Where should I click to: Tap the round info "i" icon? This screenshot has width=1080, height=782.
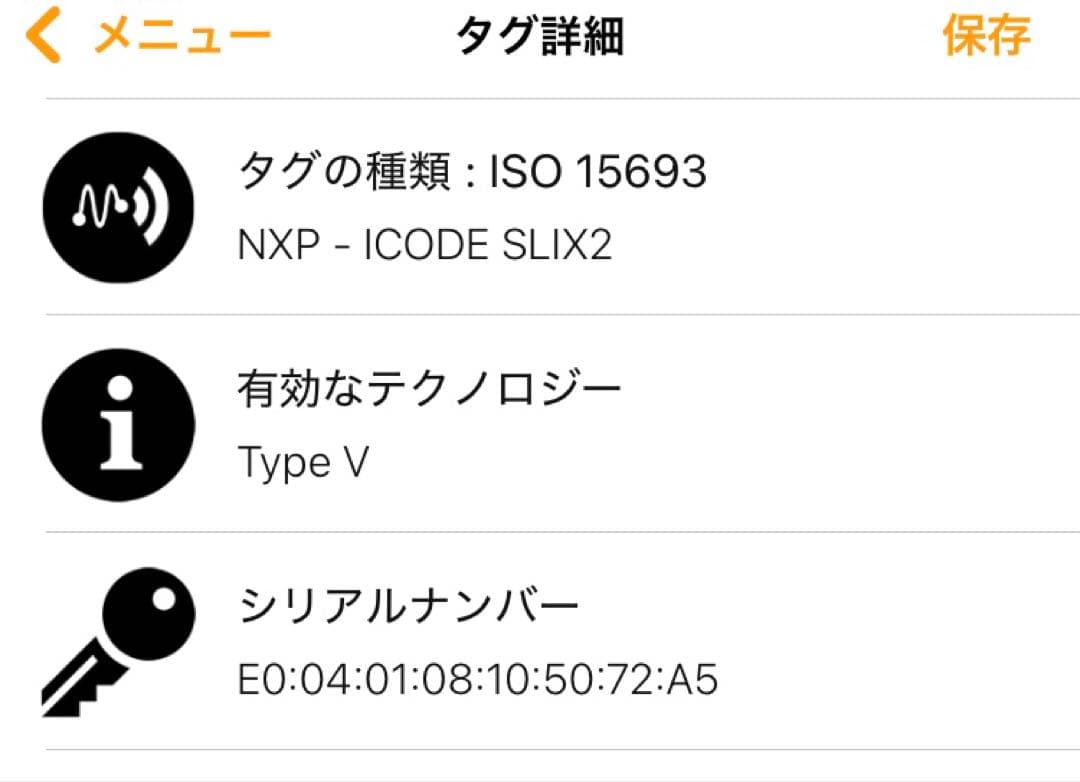pyautogui.click(x=119, y=424)
